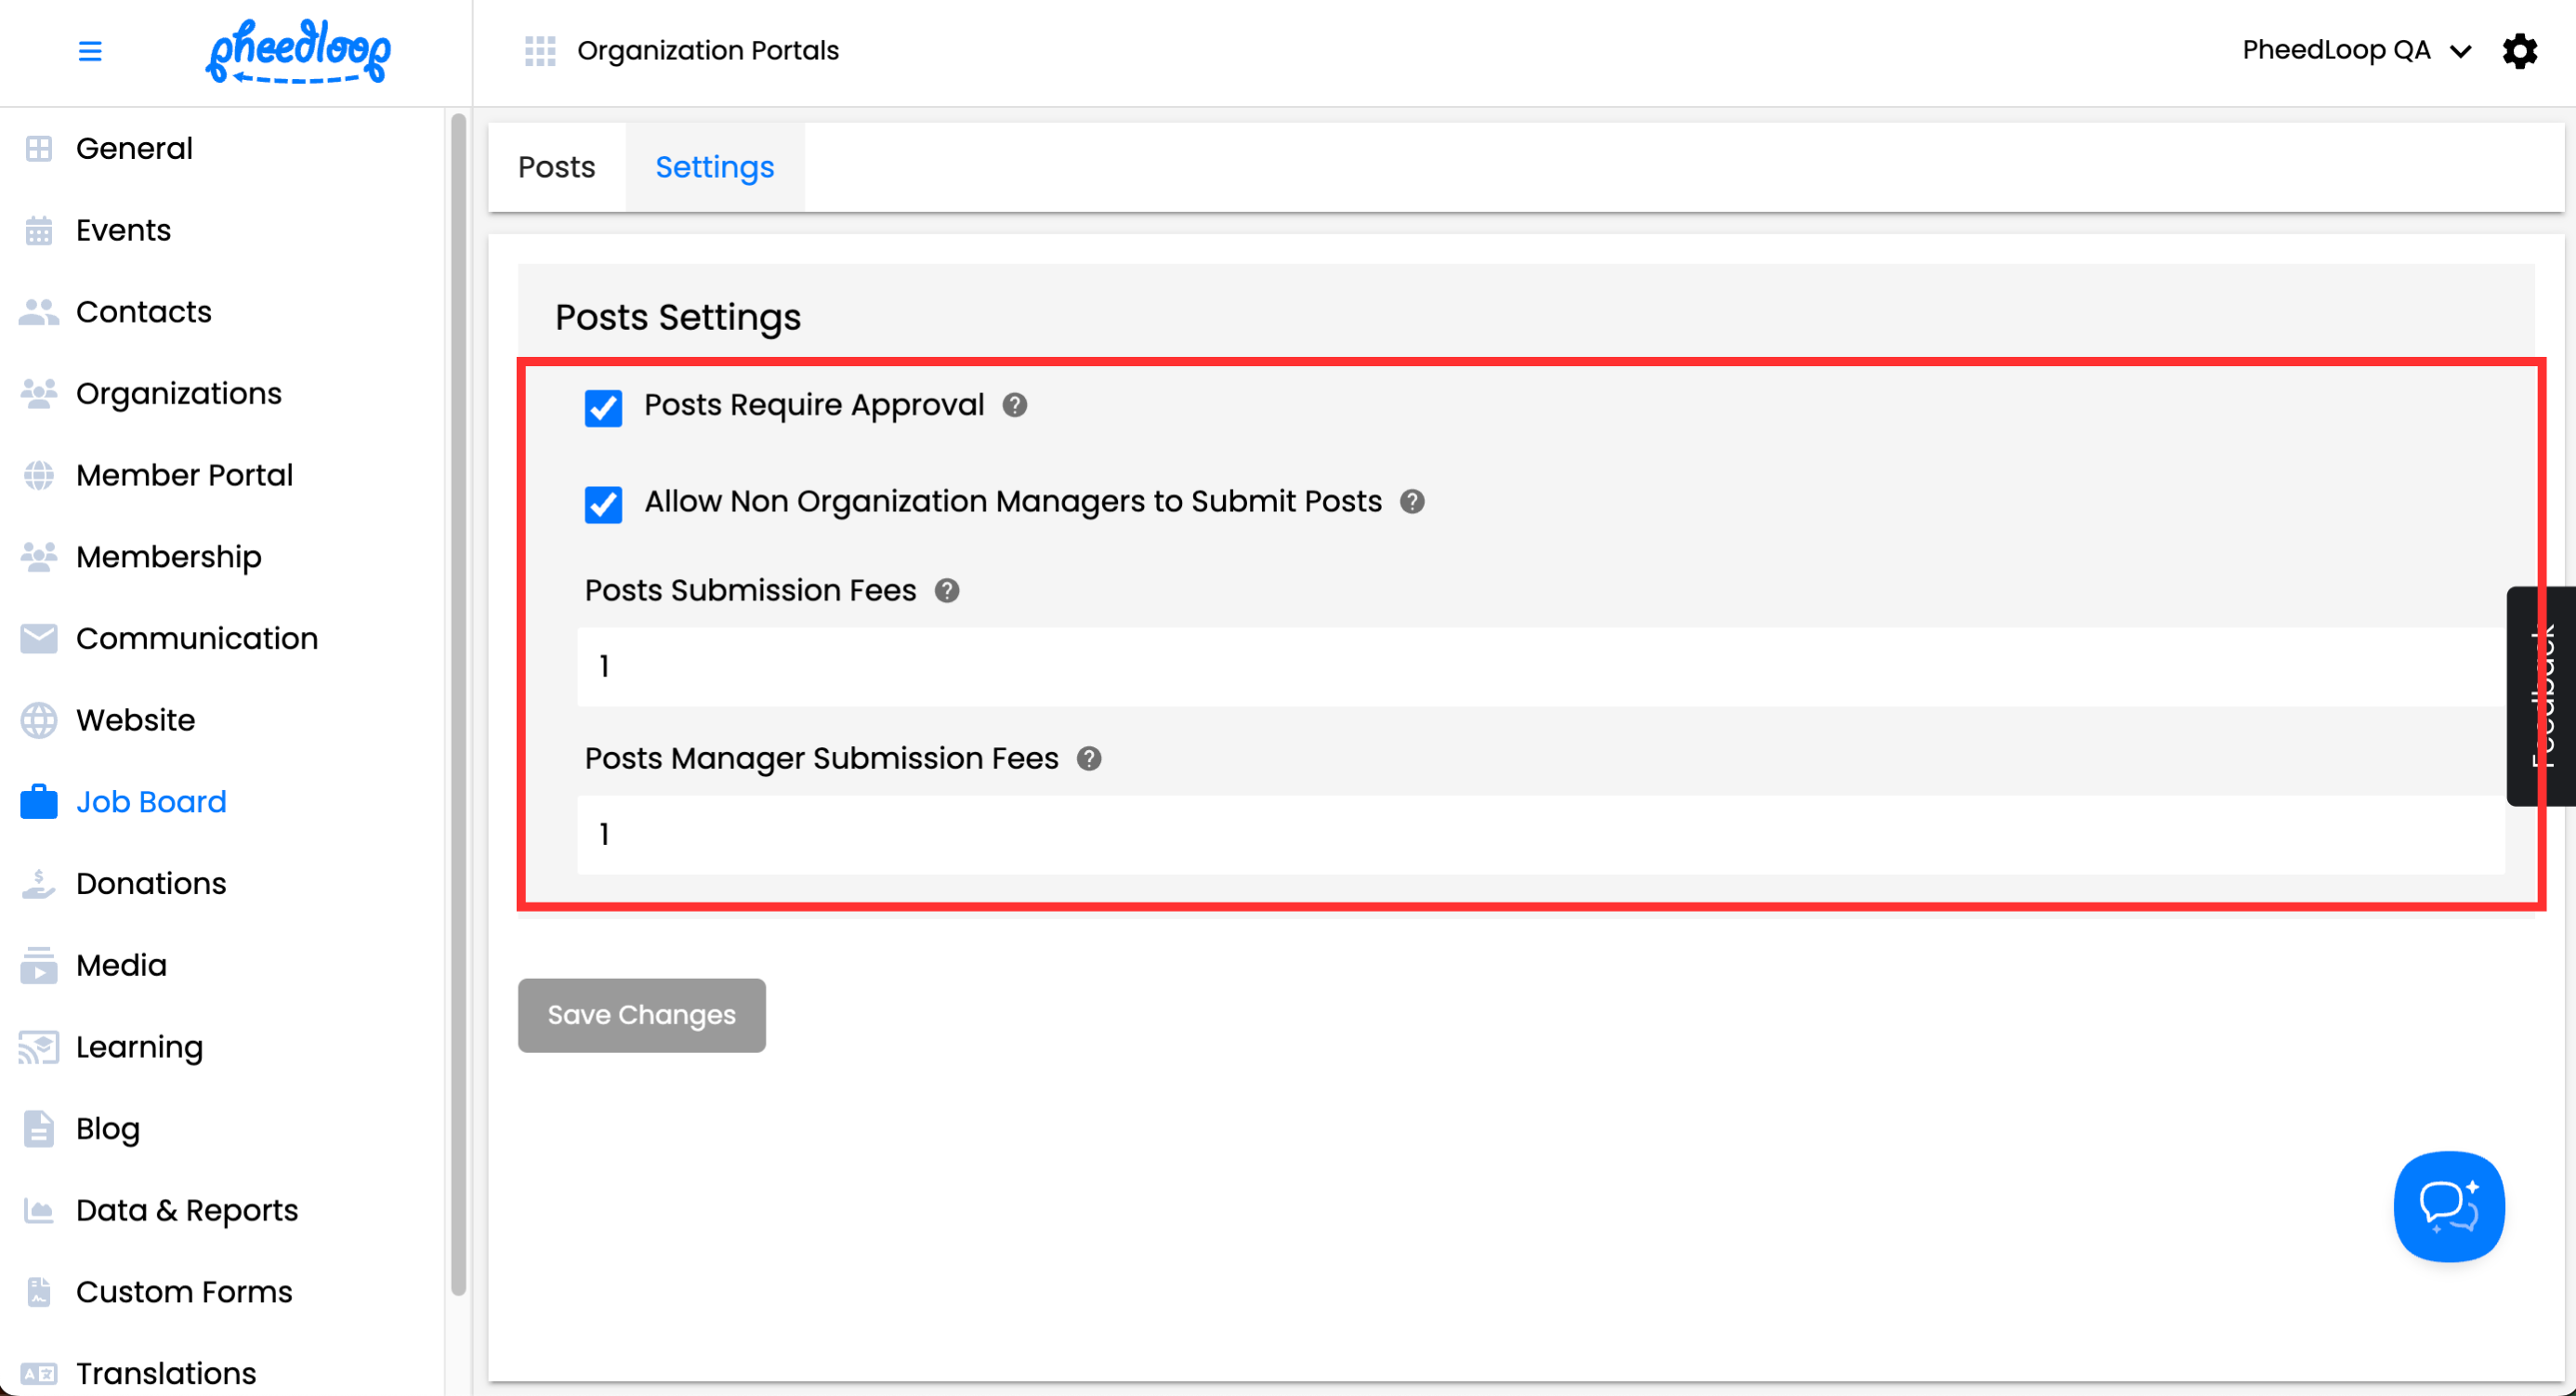Toggle Allow Non Organization Managers checkbox
Viewport: 2576px width, 1396px height.
(x=603, y=504)
